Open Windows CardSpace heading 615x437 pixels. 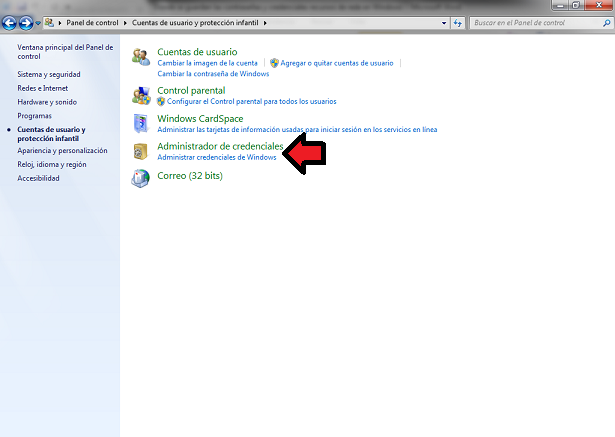pyautogui.click(x=200, y=118)
